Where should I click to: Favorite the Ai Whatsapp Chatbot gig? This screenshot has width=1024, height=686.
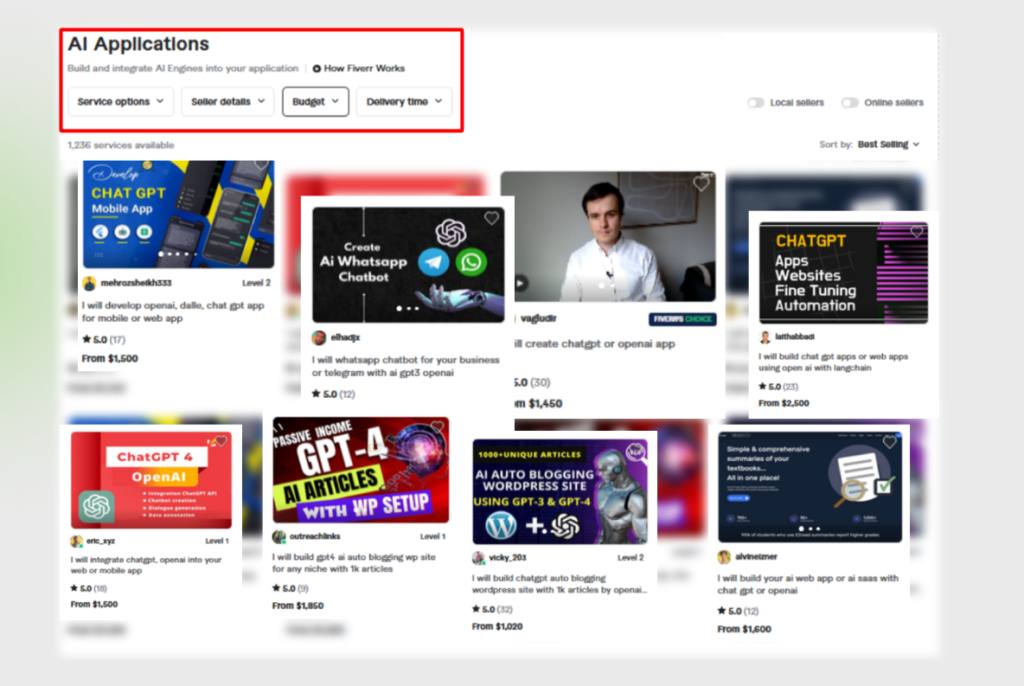click(x=491, y=218)
